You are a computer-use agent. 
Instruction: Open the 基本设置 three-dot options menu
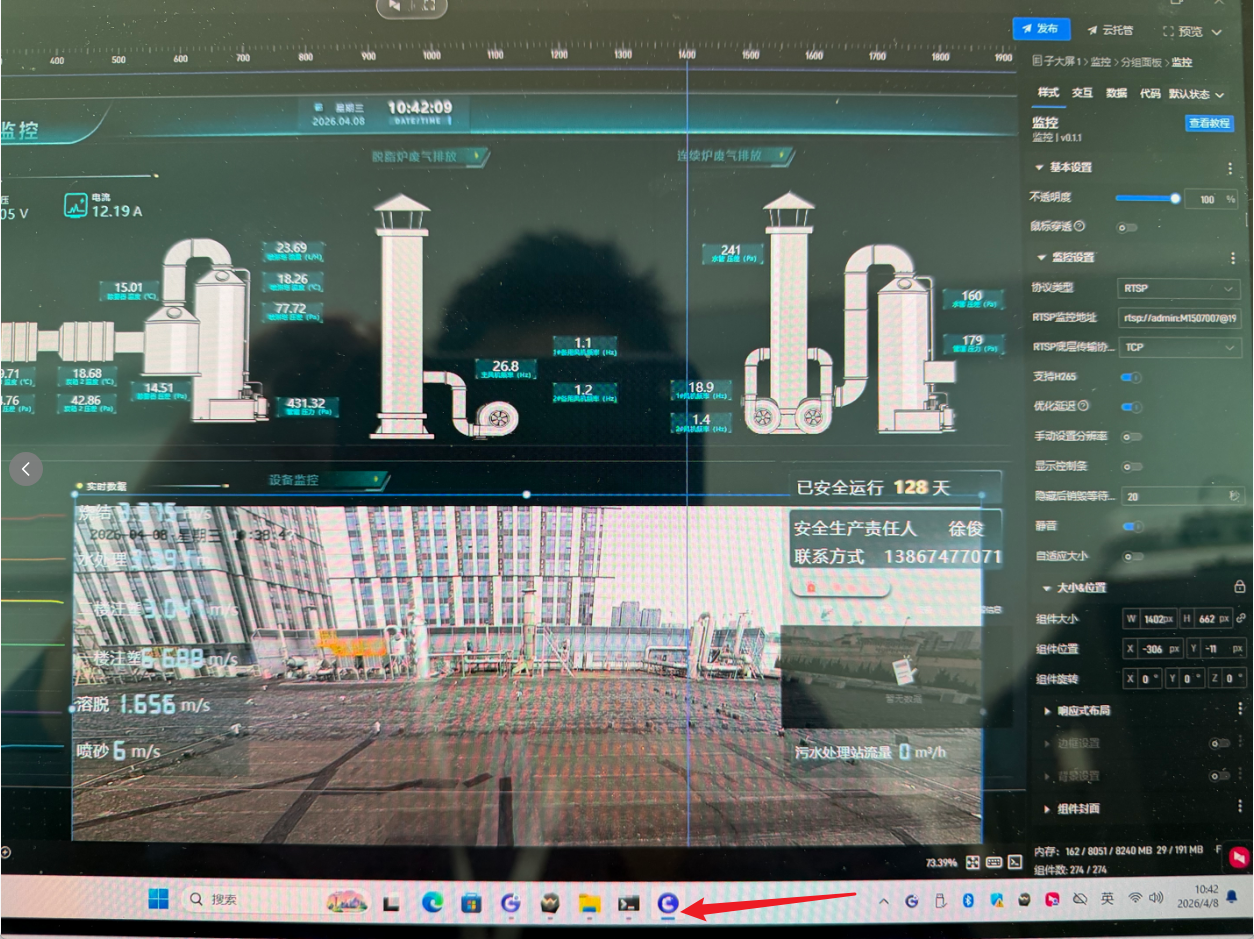pyautogui.click(x=1230, y=168)
